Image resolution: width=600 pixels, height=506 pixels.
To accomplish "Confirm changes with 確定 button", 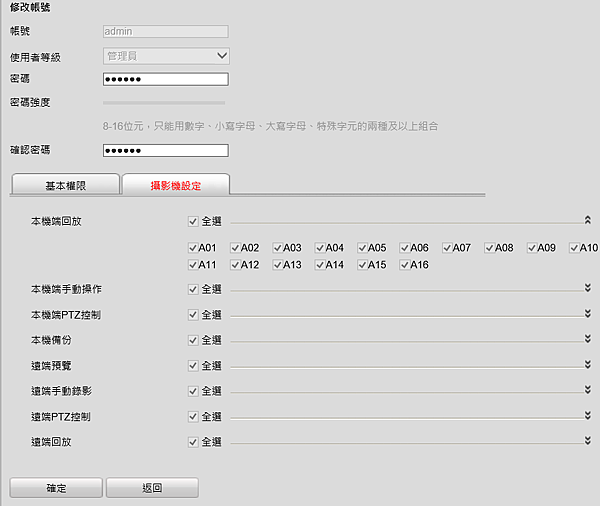I will 56,488.
